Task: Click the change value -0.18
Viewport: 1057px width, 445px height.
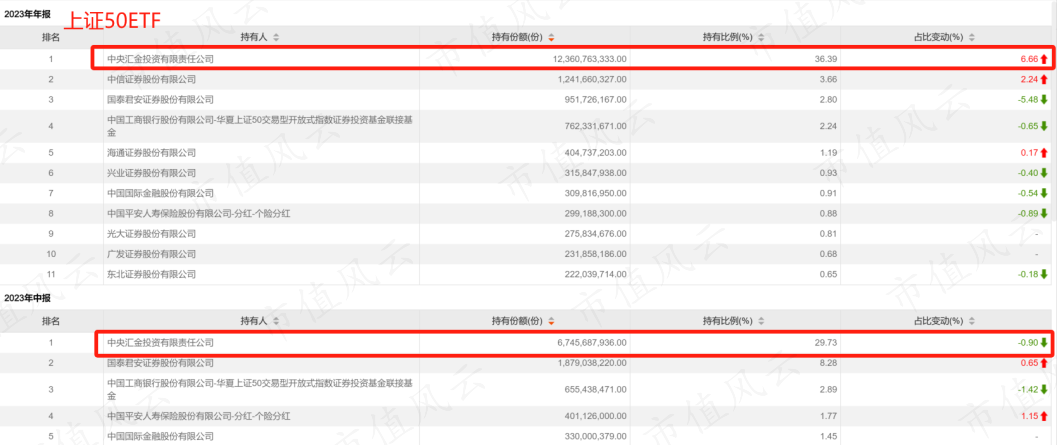Action: point(1027,274)
